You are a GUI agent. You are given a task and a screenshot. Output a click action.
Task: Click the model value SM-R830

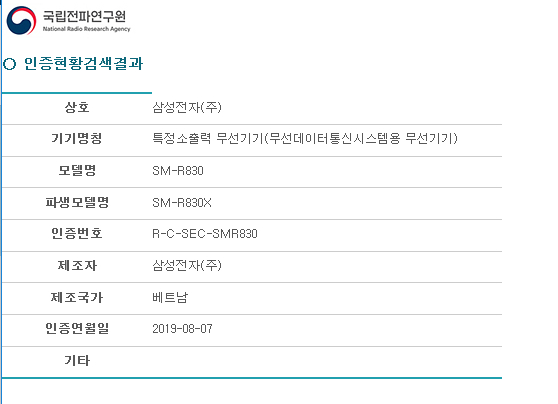tap(178, 170)
